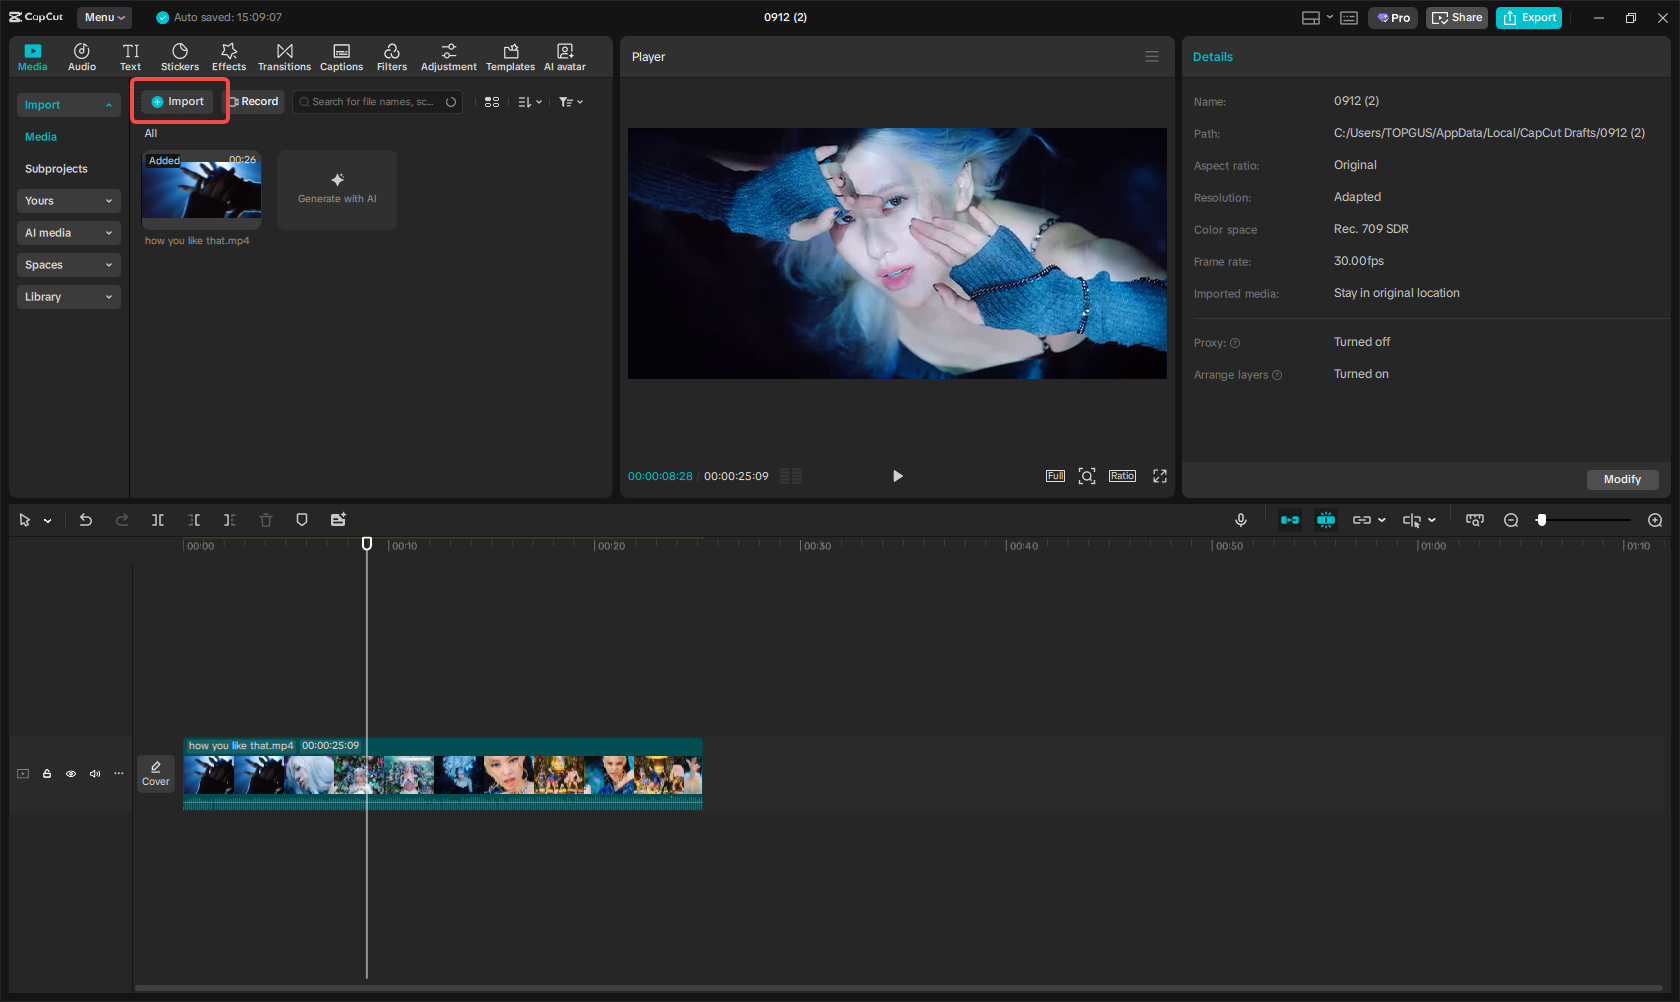
Task: Lock the video track
Action: click(x=46, y=773)
